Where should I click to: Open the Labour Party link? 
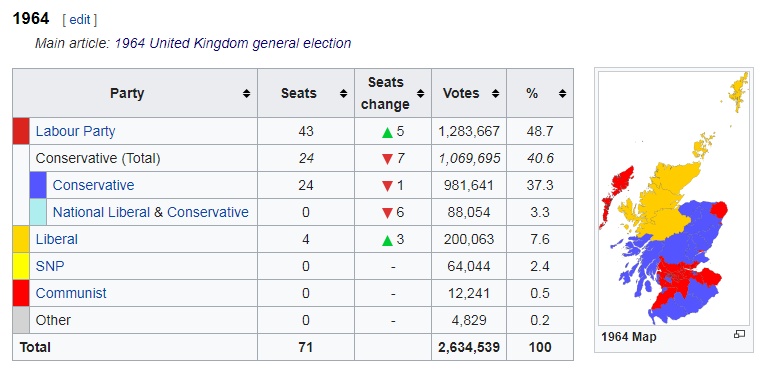76,131
